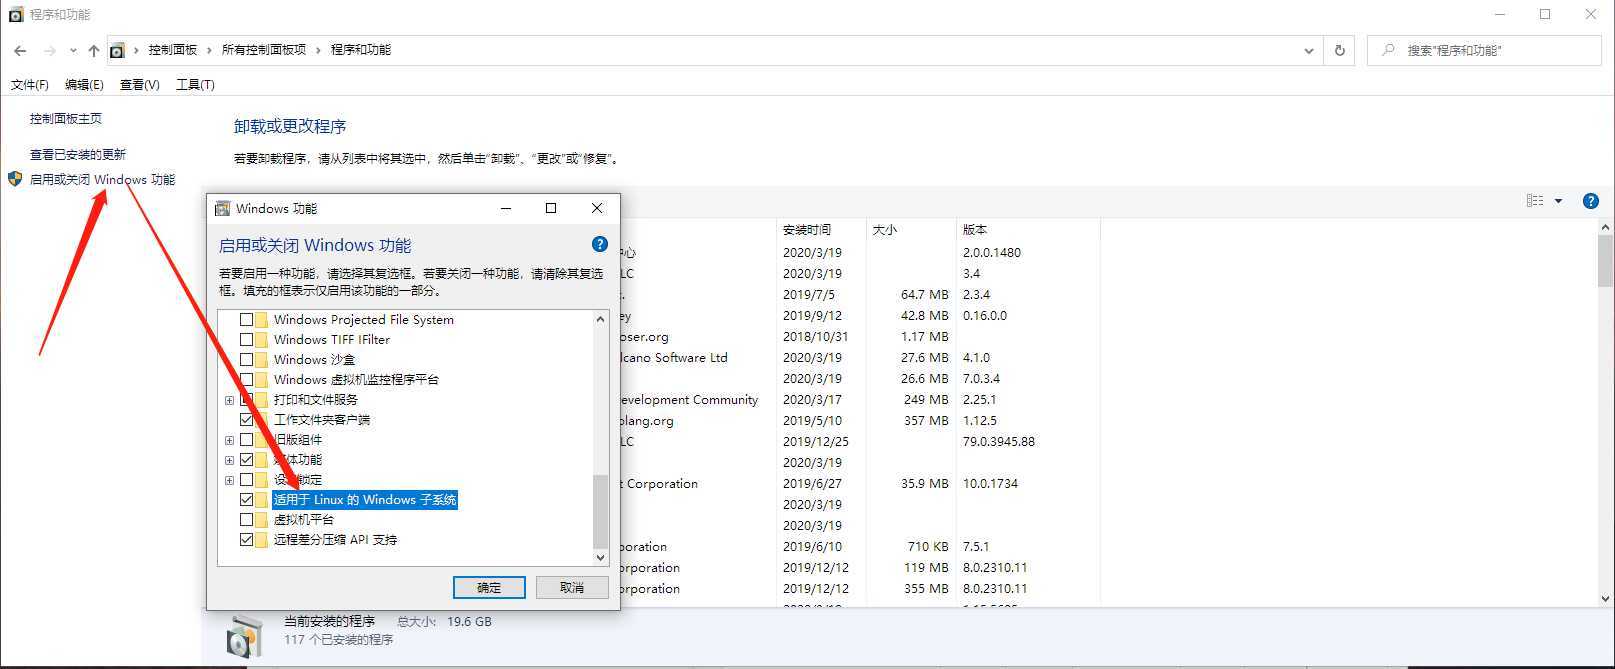The image size is (1615, 669).
Task: Click 启用或关闭 Windows 功能 link
Action: (102, 179)
